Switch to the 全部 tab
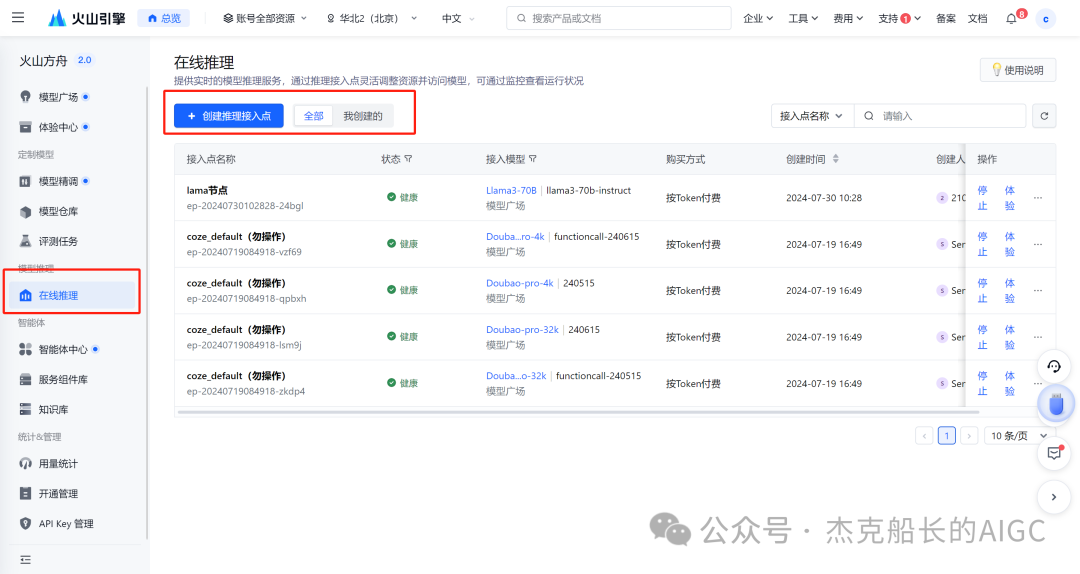The height and width of the screenshot is (574, 1080). pyautogui.click(x=313, y=116)
